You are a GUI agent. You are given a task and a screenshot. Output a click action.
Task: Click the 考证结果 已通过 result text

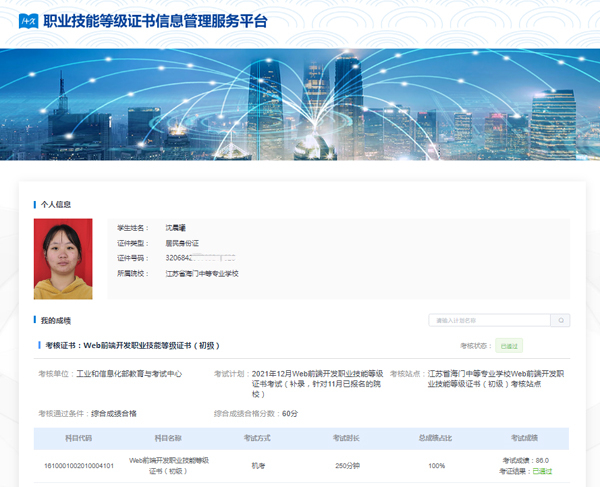529,470
